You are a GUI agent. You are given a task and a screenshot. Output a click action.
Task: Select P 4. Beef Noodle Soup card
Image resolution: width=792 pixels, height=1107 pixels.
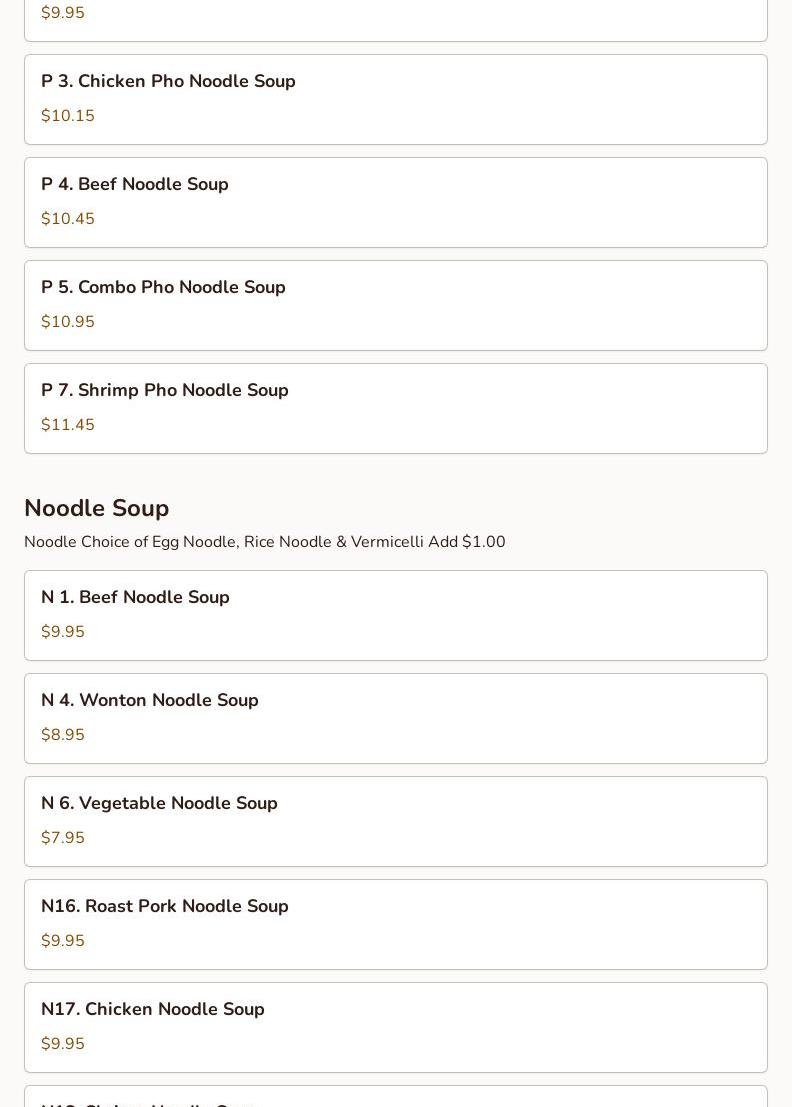[x=395, y=203]
